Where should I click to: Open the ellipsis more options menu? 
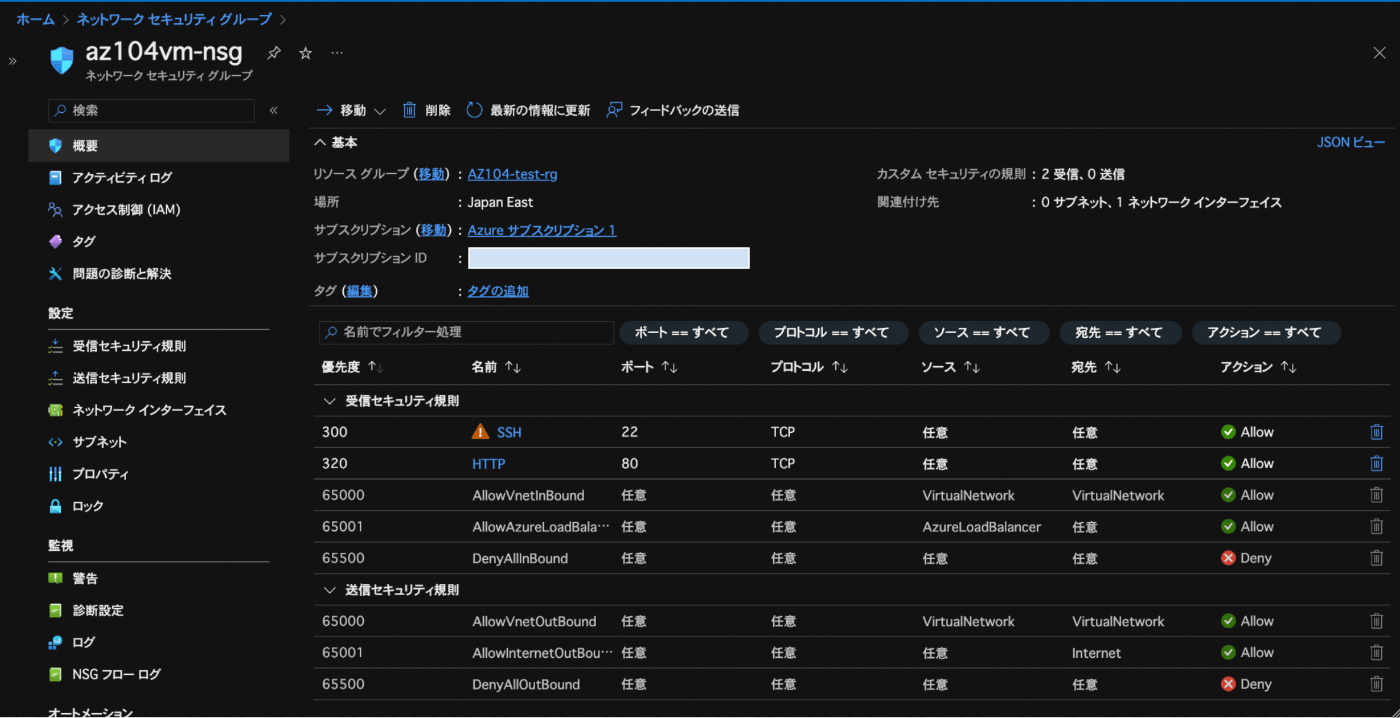(337, 53)
